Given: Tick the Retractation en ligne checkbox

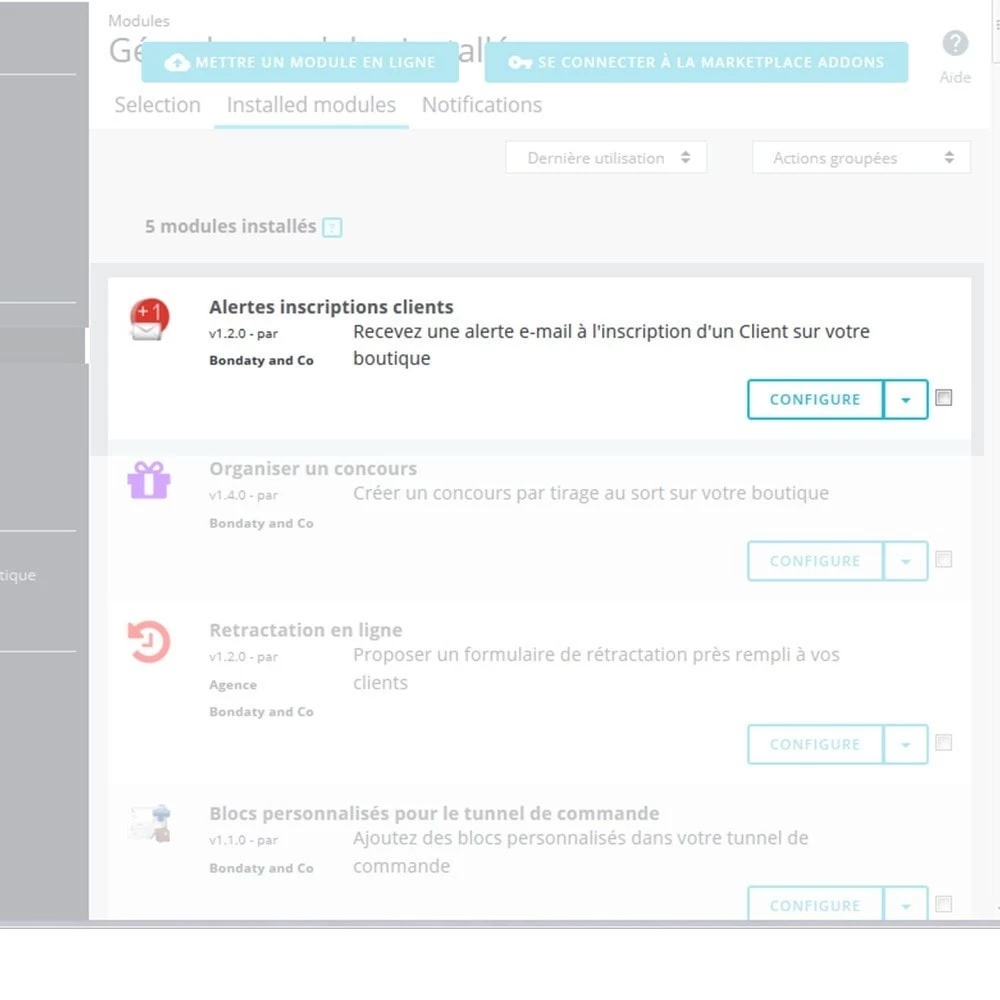Looking at the screenshot, I should [x=943, y=742].
